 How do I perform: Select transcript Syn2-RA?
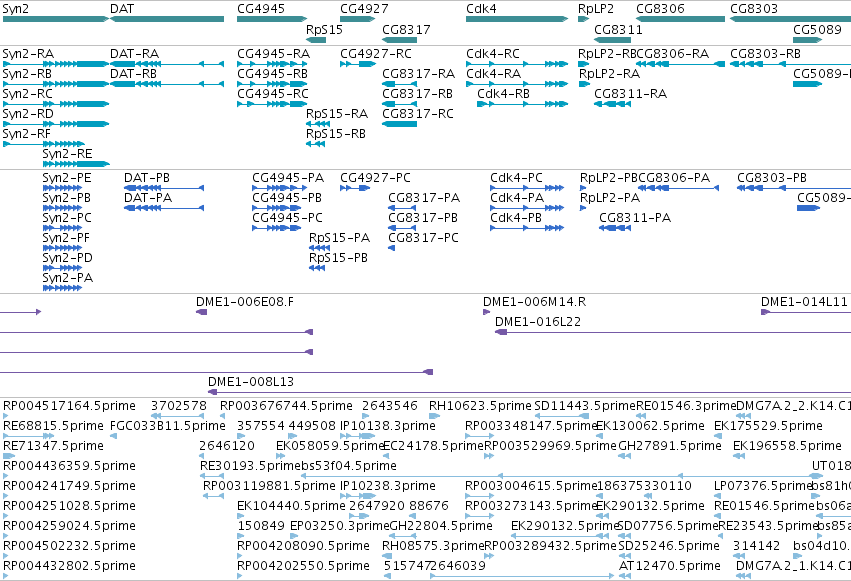click(28, 54)
